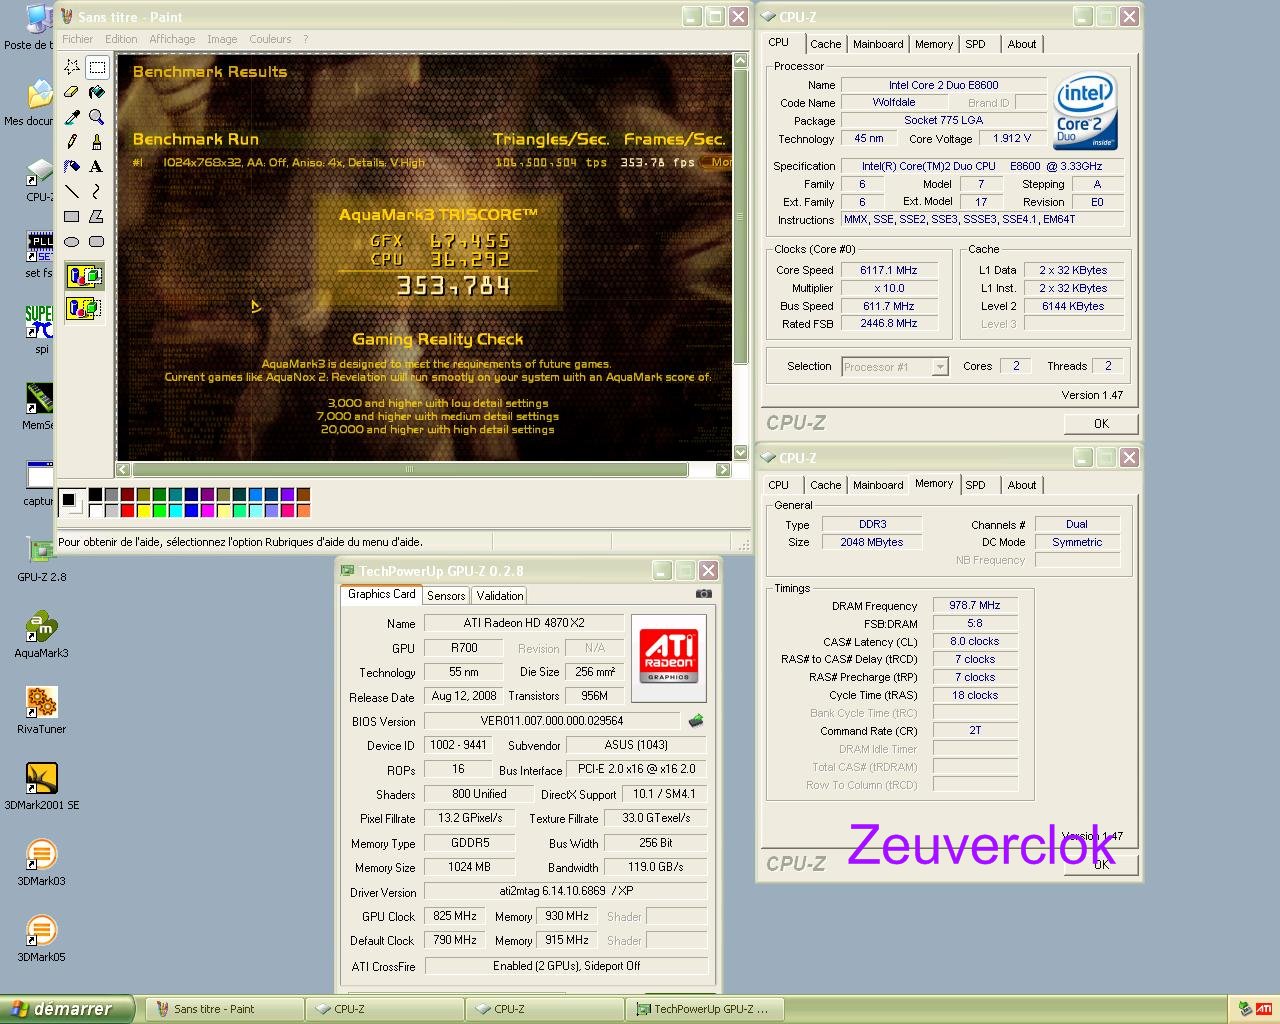The height and width of the screenshot is (1024, 1280).
Task: Pick the yellow color in Paint palette
Action: [x=143, y=510]
